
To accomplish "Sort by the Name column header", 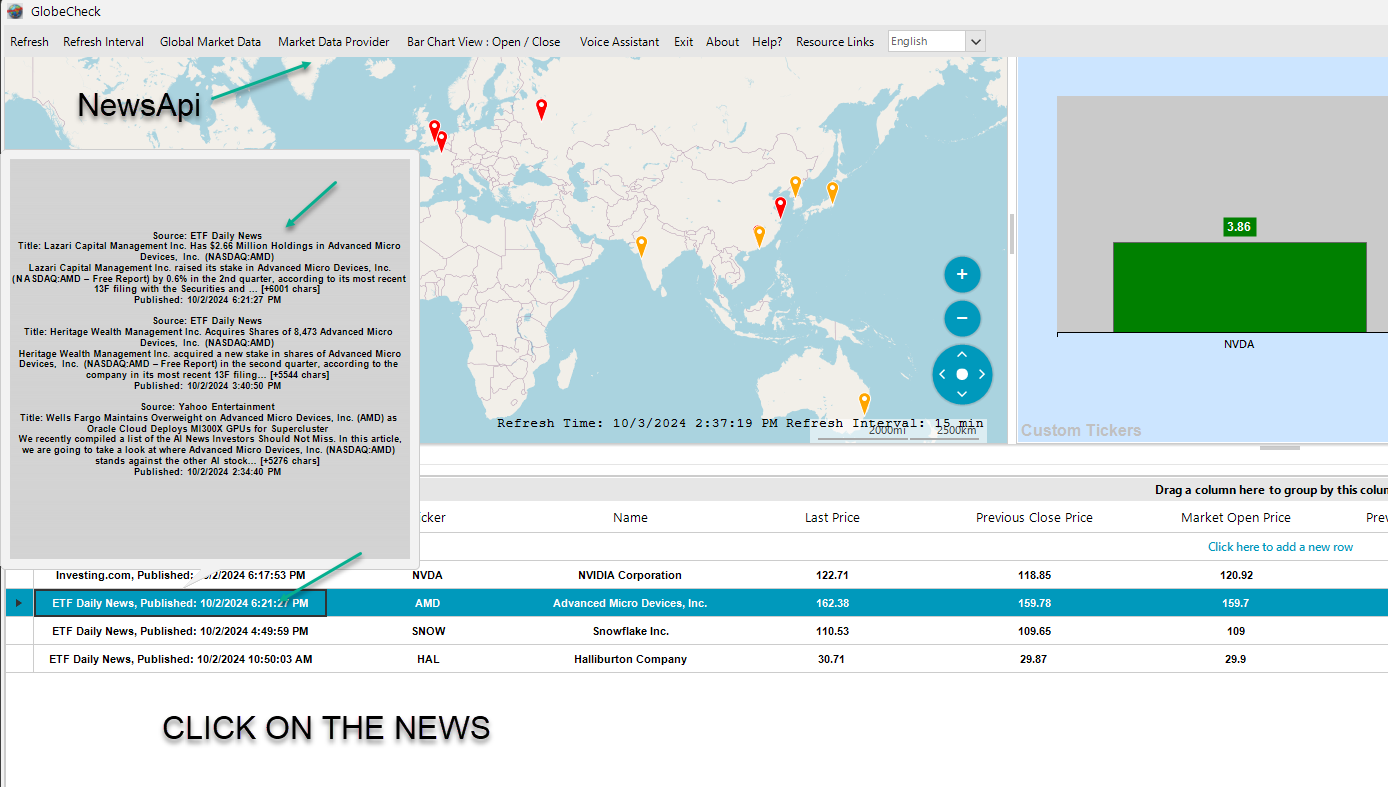I will tap(630, 518).
